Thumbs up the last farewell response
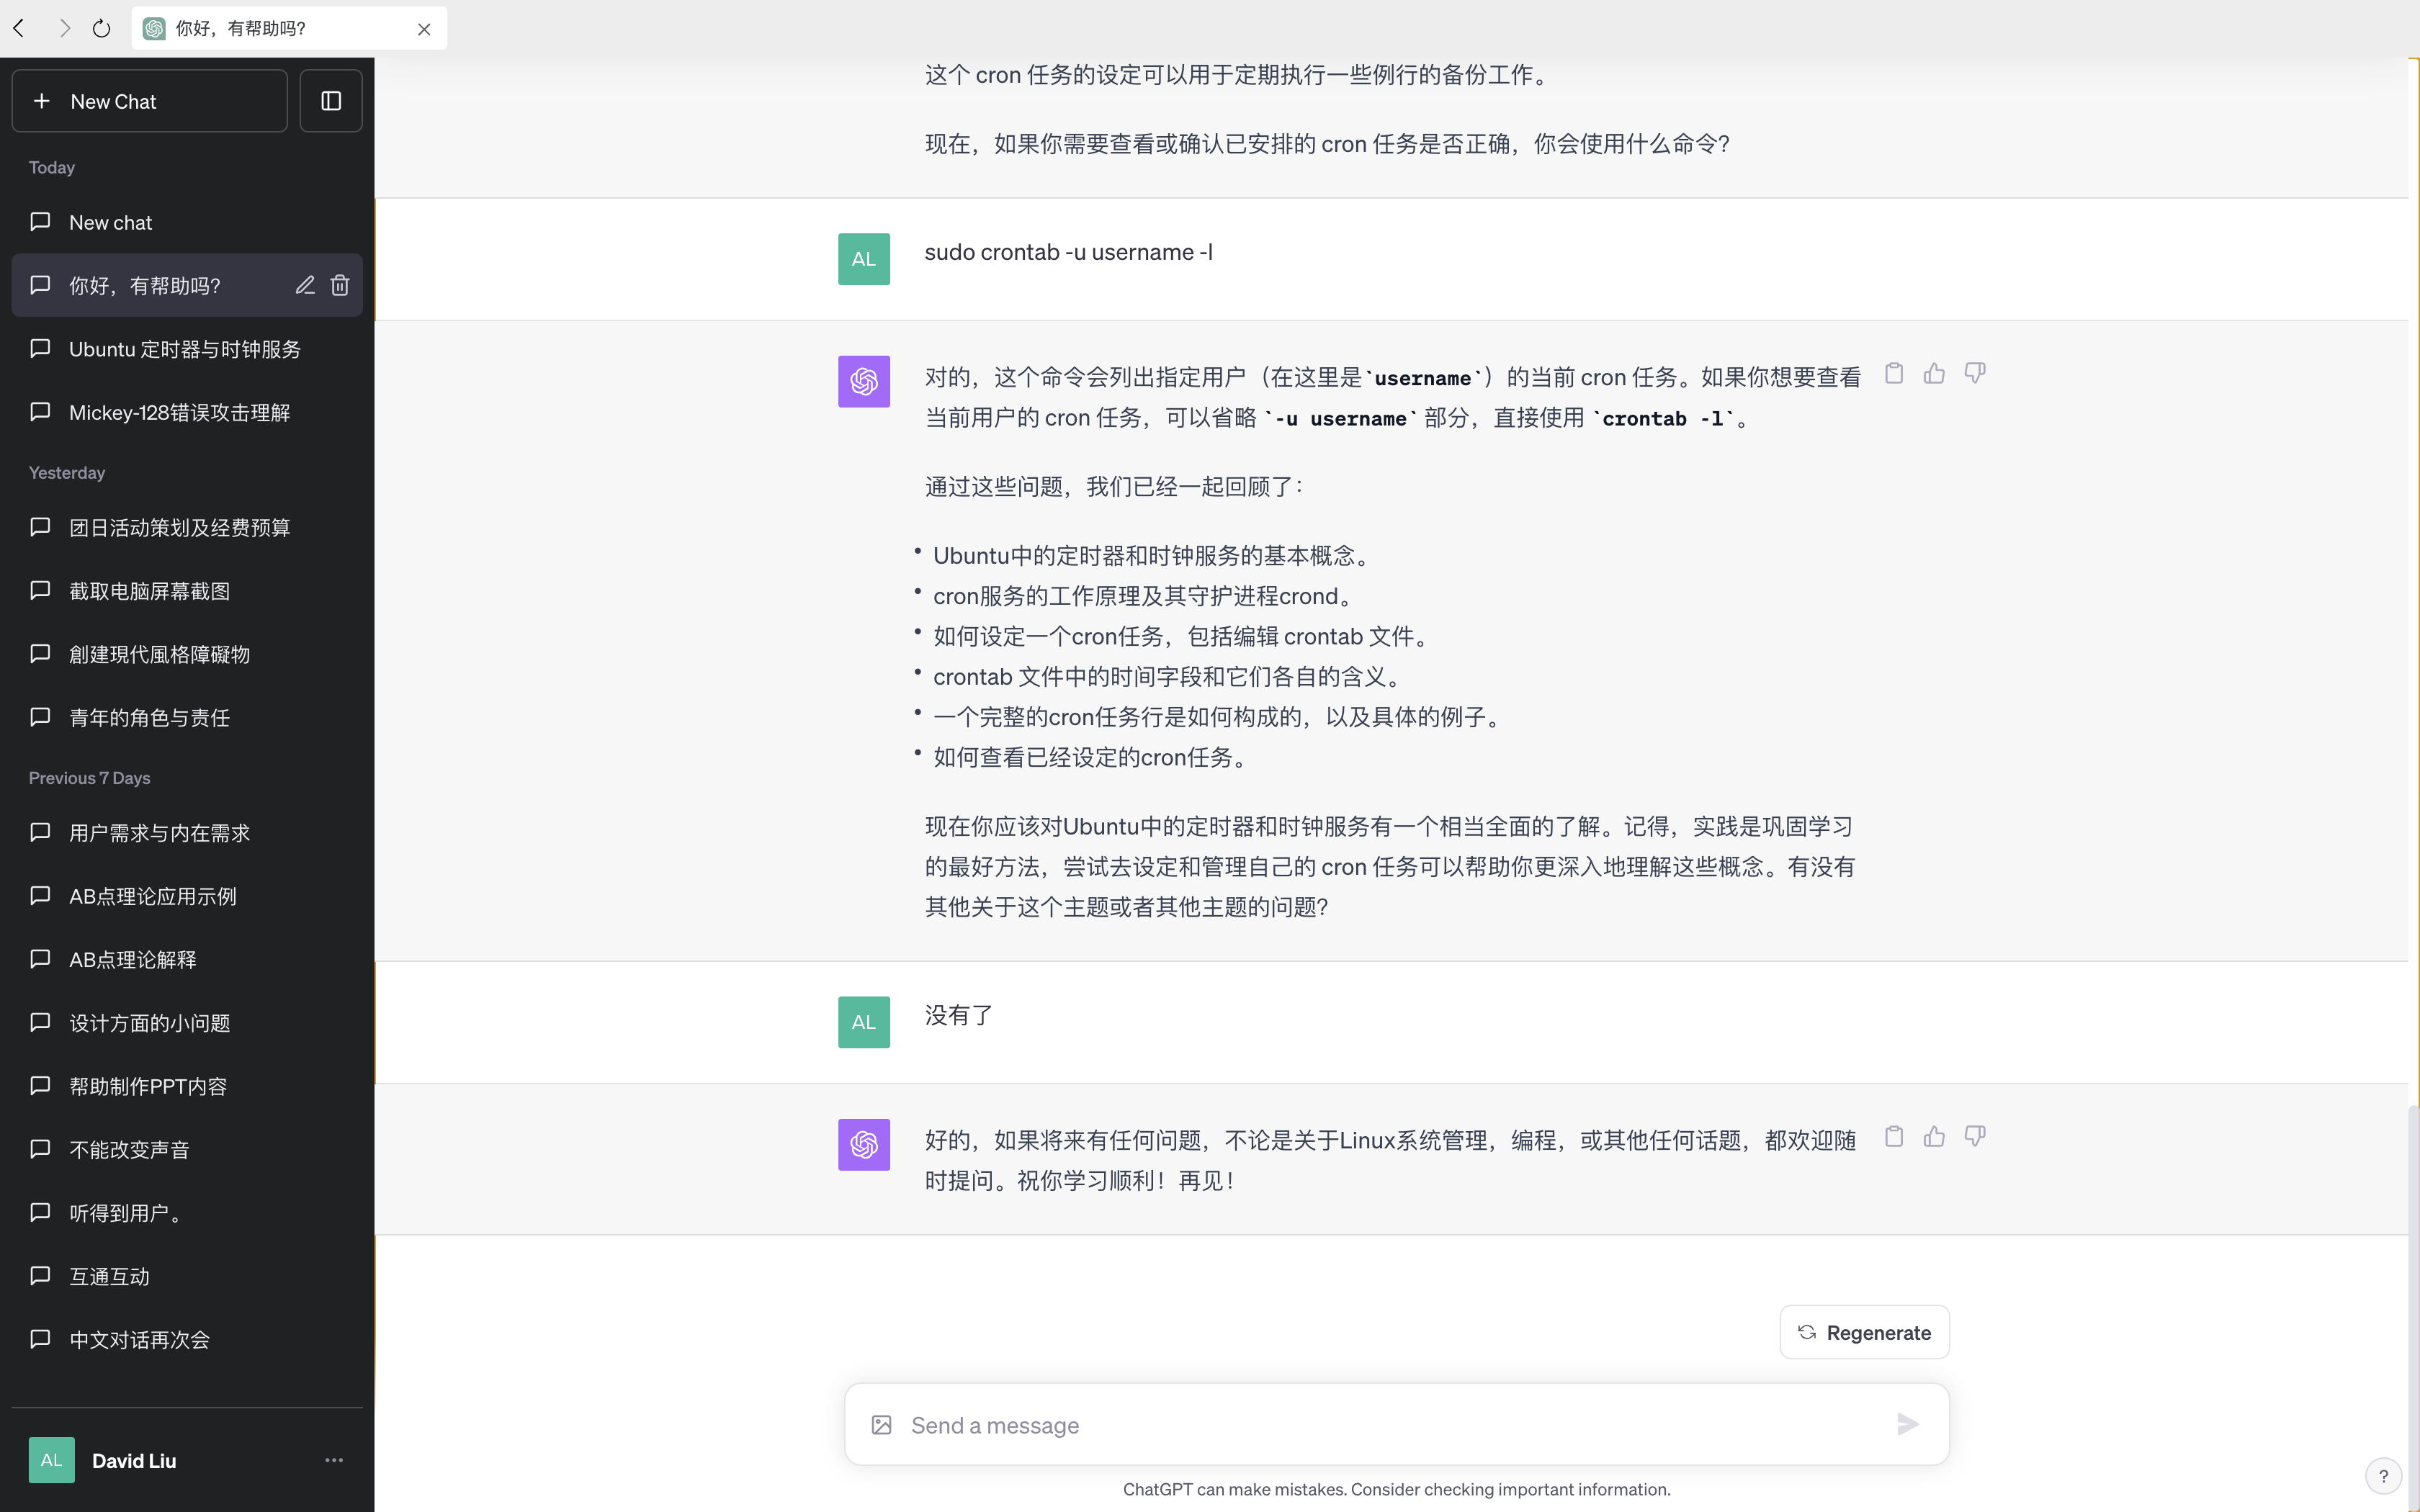 [x=1934, y=1137]
